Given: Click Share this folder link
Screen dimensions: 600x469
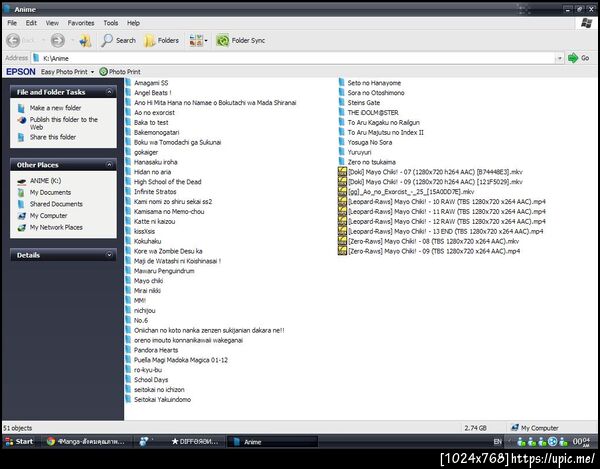Looking at the screenshot, I should tap(53, 137).
